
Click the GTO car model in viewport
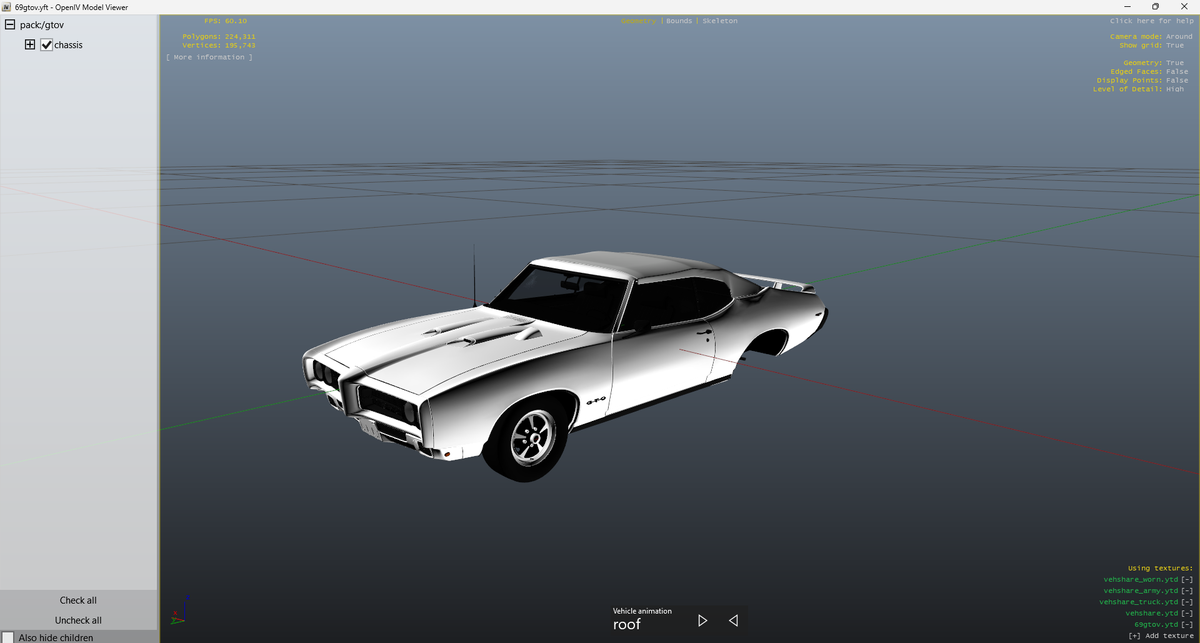pyautogui.click(x=565, y=365)
